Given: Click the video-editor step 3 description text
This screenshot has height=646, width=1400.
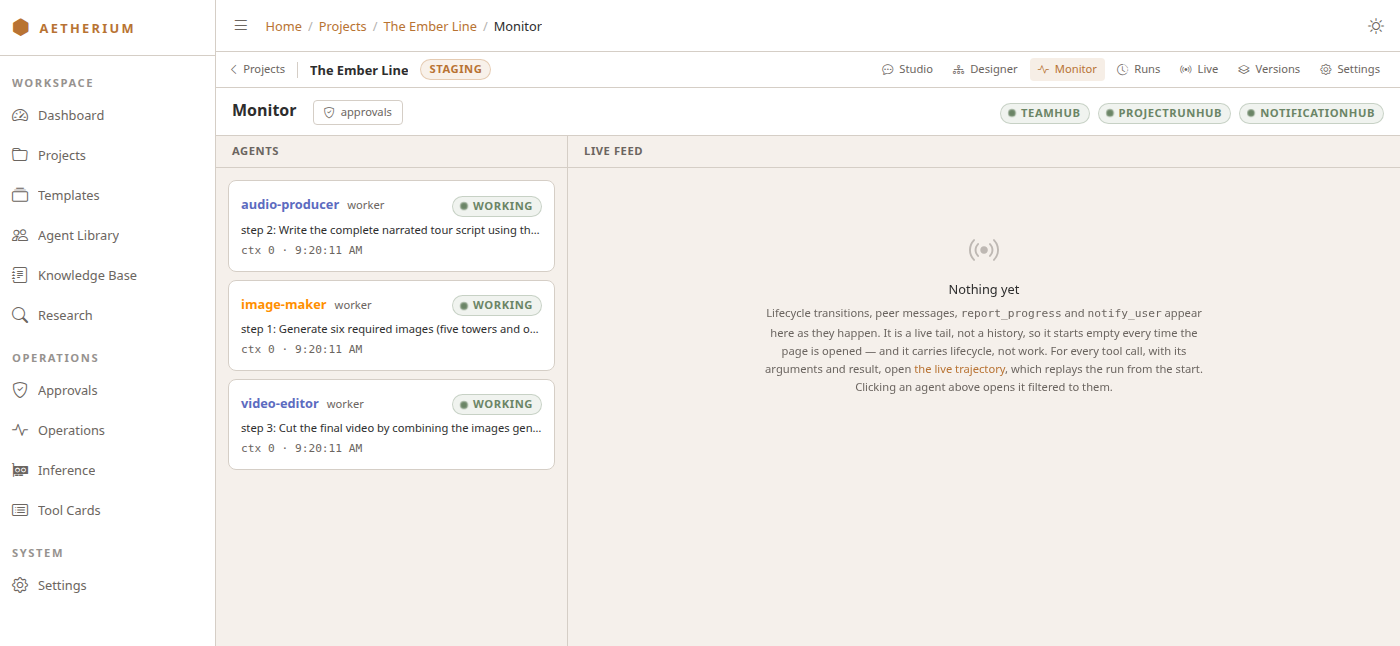Looking at the screenshot, I should [x=391, y=428].
